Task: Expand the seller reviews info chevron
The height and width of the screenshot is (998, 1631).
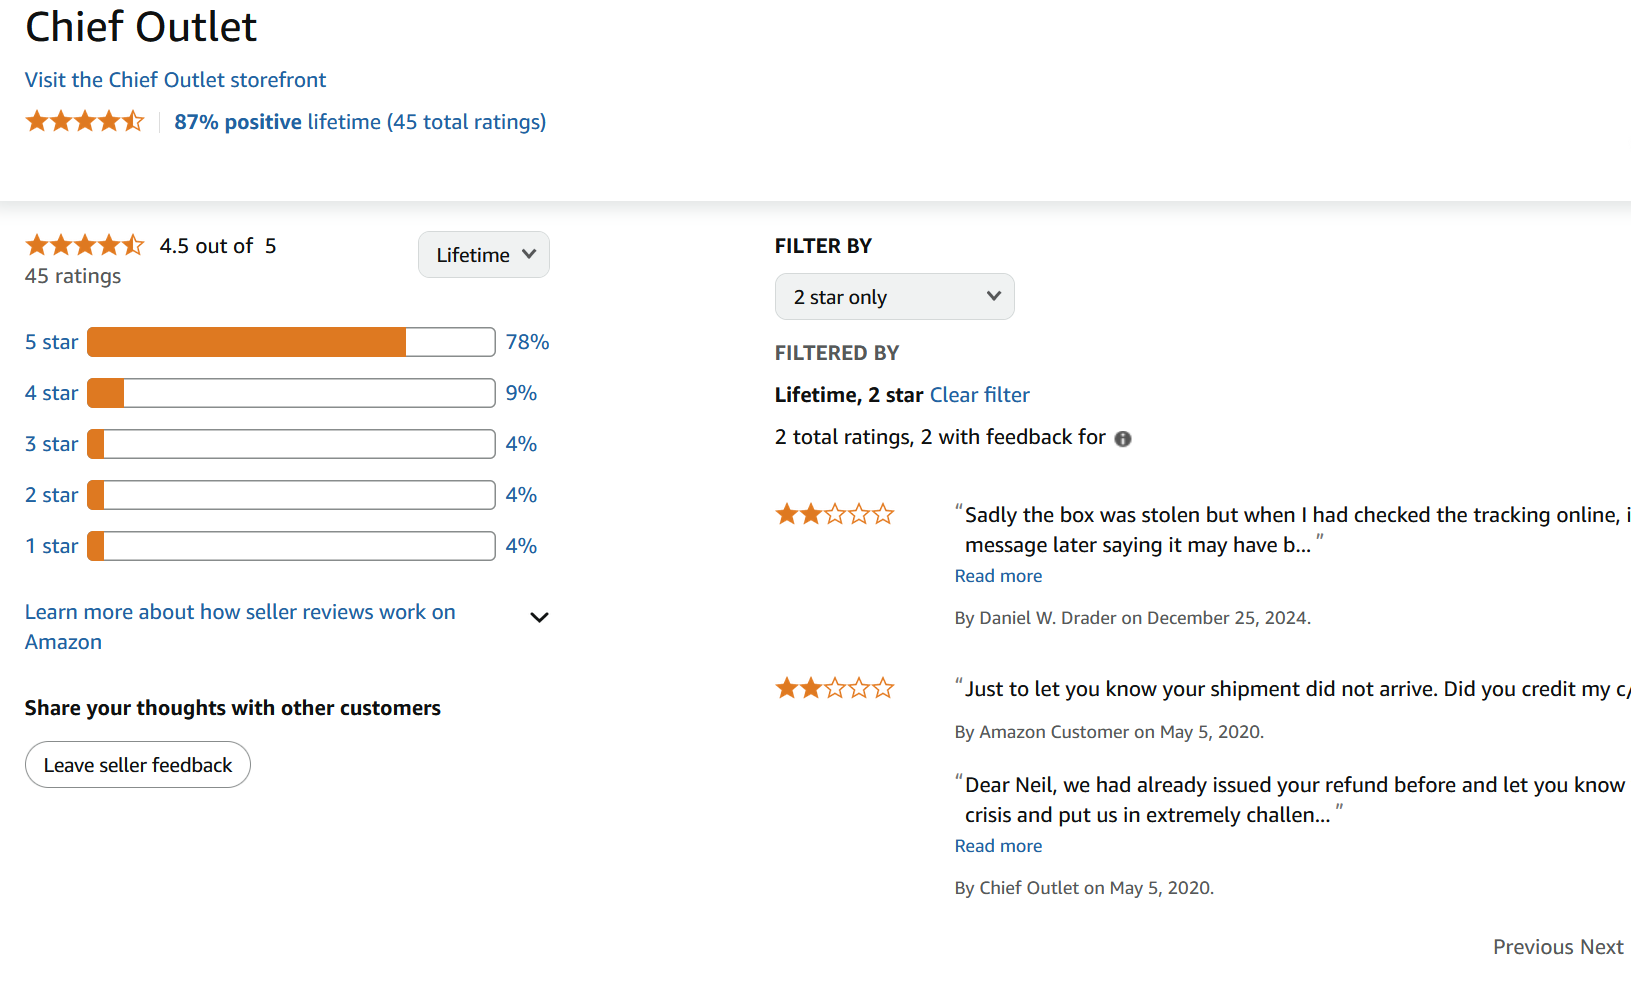Action: click(x=539, y=618)
